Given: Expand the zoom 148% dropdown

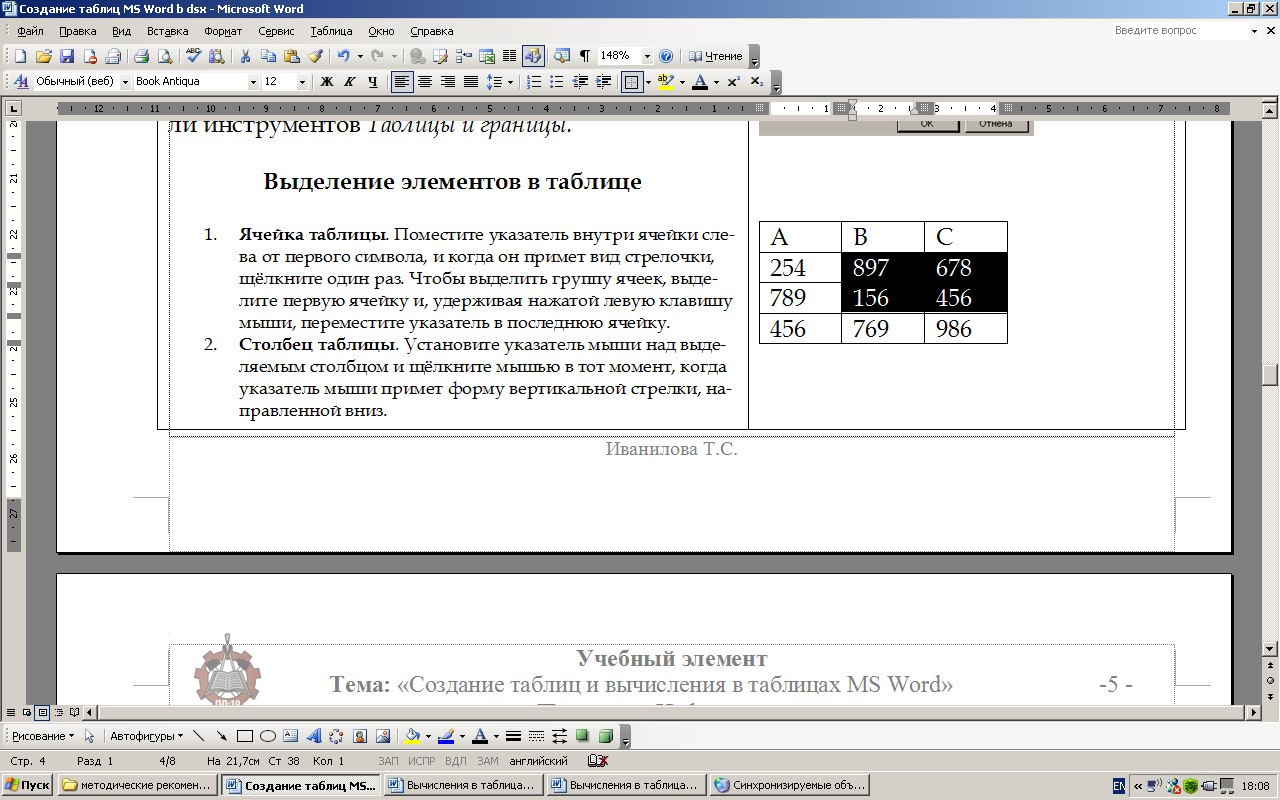Looking at the screenshot, I should (647, 56).
